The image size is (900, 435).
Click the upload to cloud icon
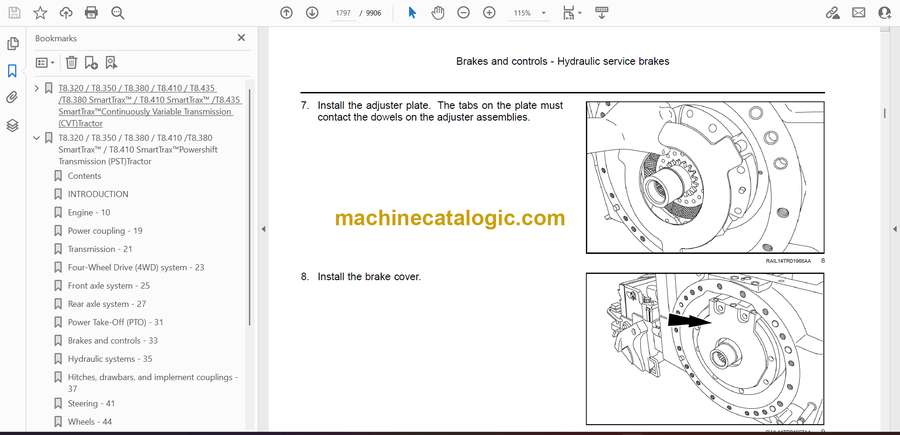pyautogui.click(x=66, y=13)
